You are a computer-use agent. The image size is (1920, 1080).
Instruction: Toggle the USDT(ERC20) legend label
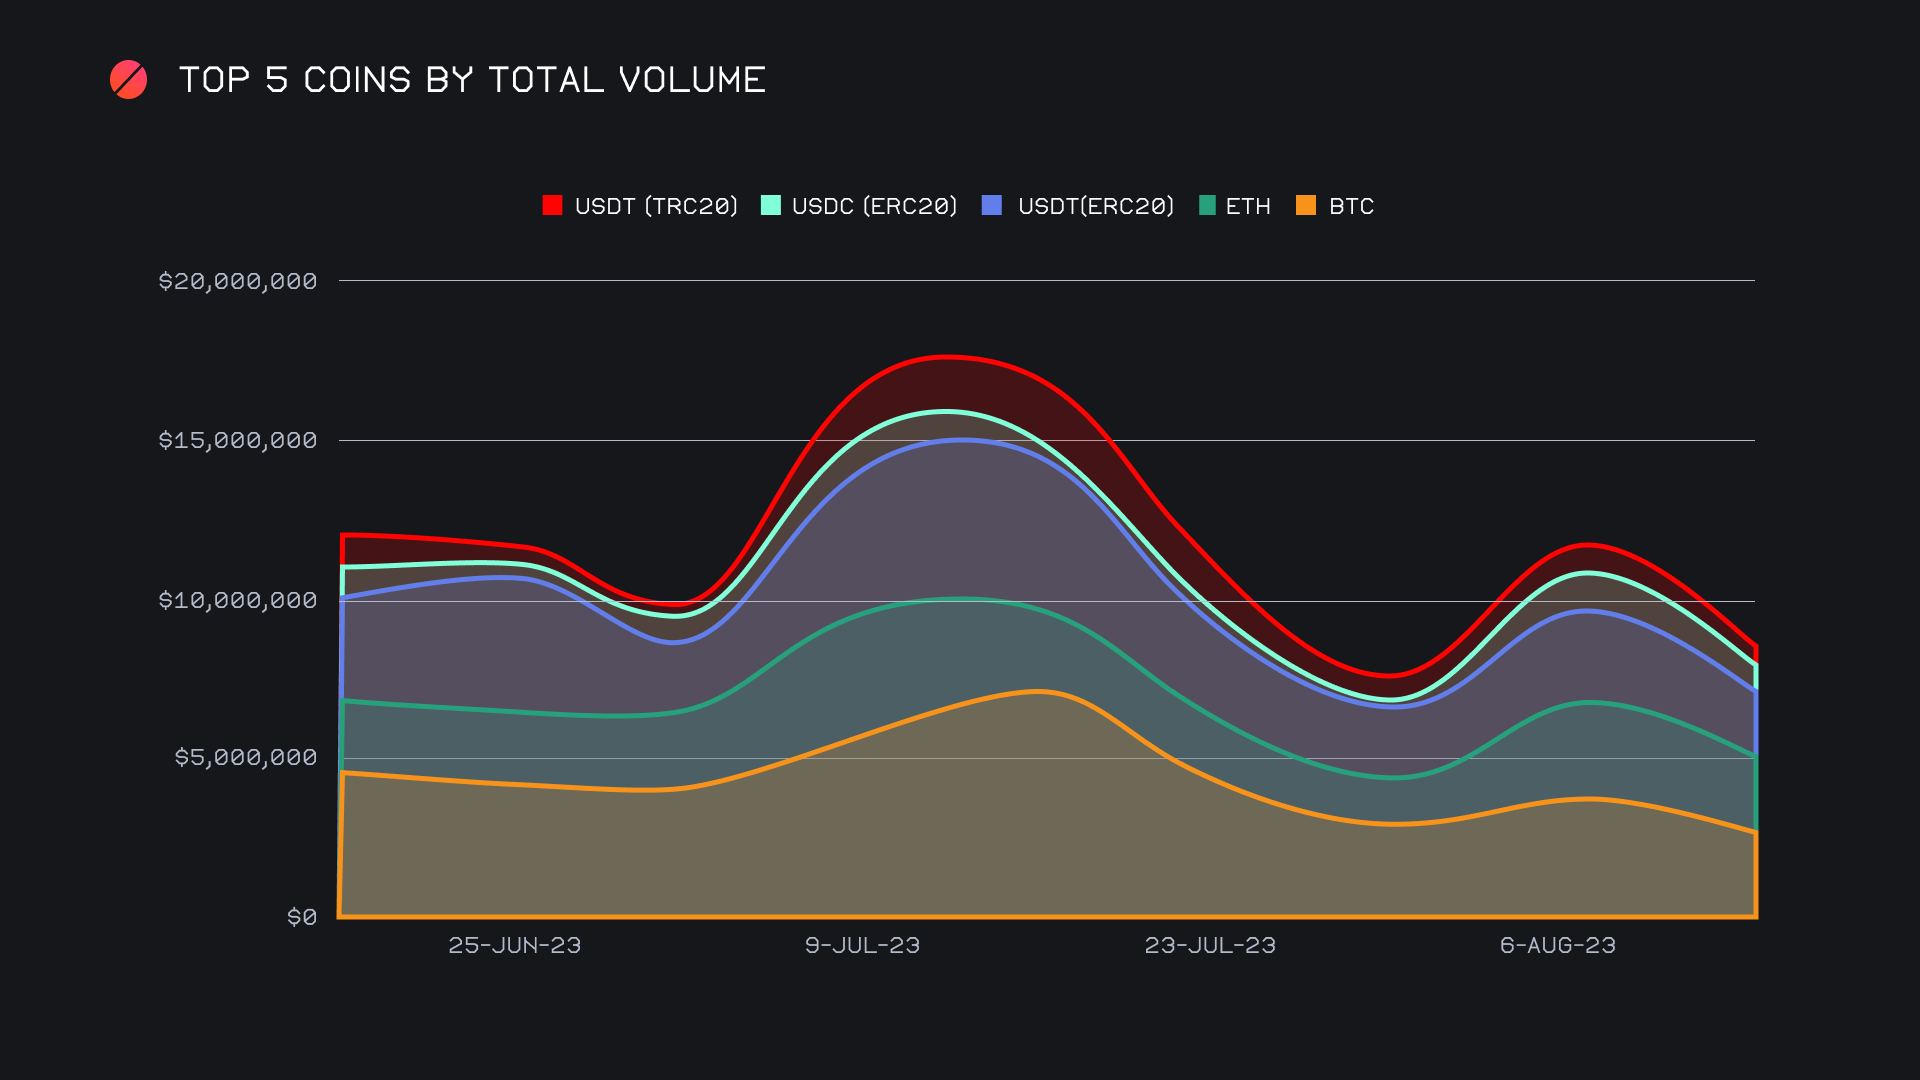[x=1095, y=206]
